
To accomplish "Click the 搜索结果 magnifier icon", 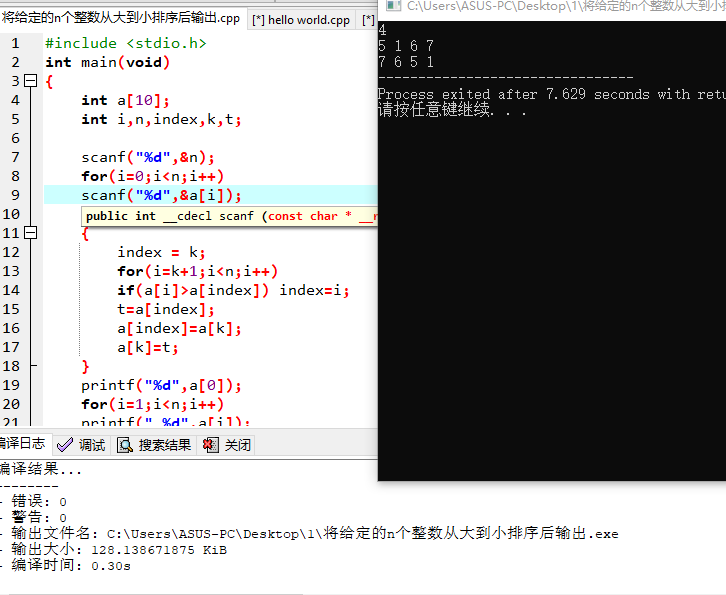I will click(125, 445).
